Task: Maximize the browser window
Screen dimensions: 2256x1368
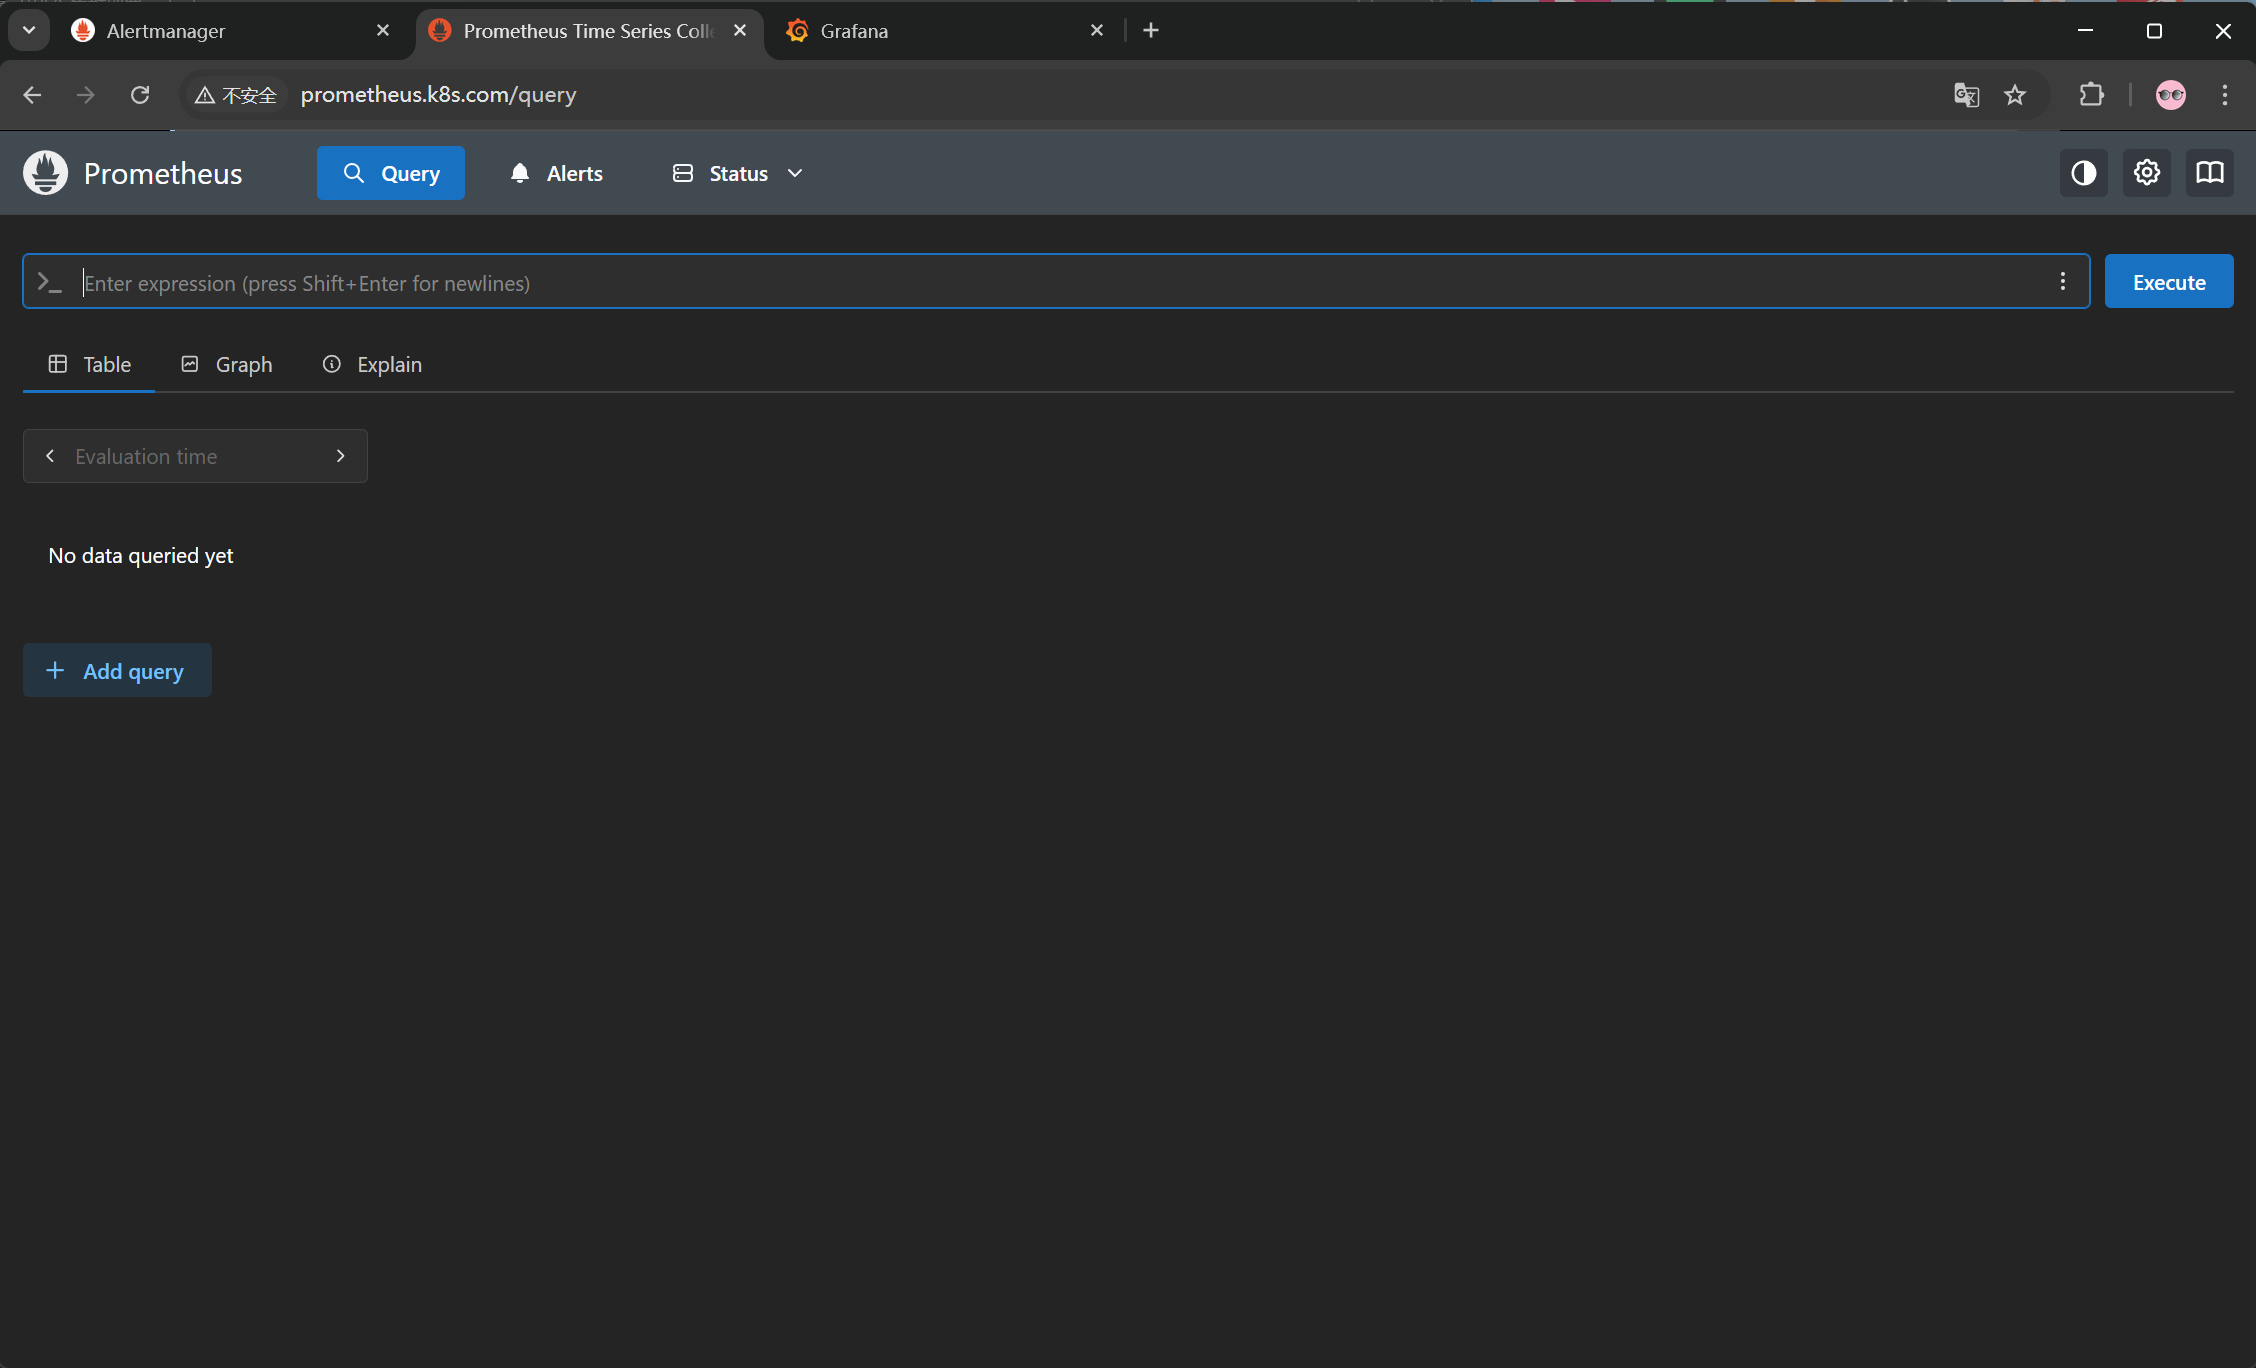Action: 2154,31
